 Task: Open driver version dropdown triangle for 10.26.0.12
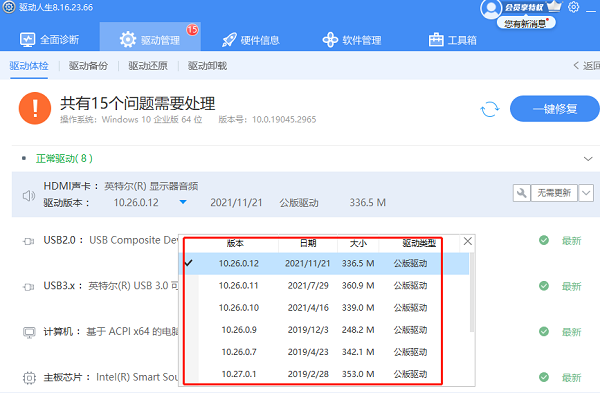coord(183,202)
